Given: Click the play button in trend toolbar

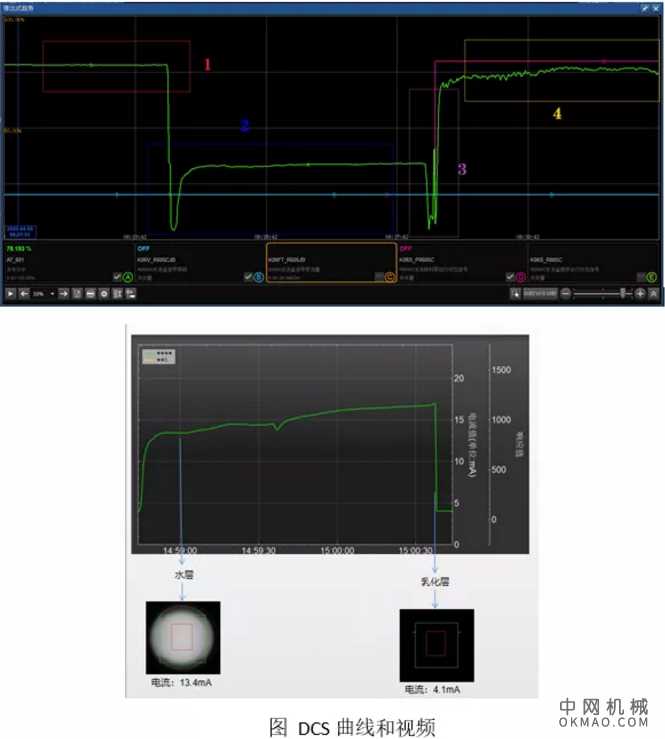Looking at the screenshot, I should point(10,294).
